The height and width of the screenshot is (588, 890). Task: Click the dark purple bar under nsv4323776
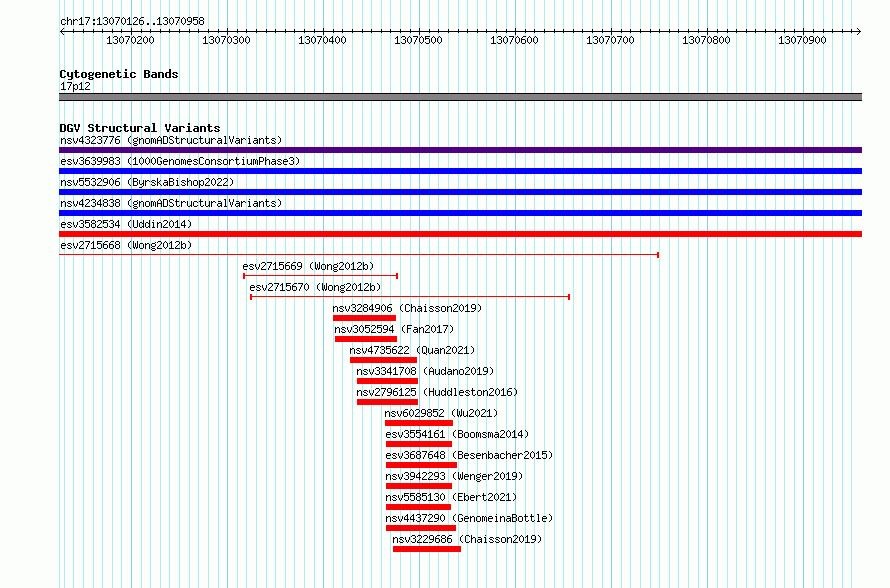460,150
